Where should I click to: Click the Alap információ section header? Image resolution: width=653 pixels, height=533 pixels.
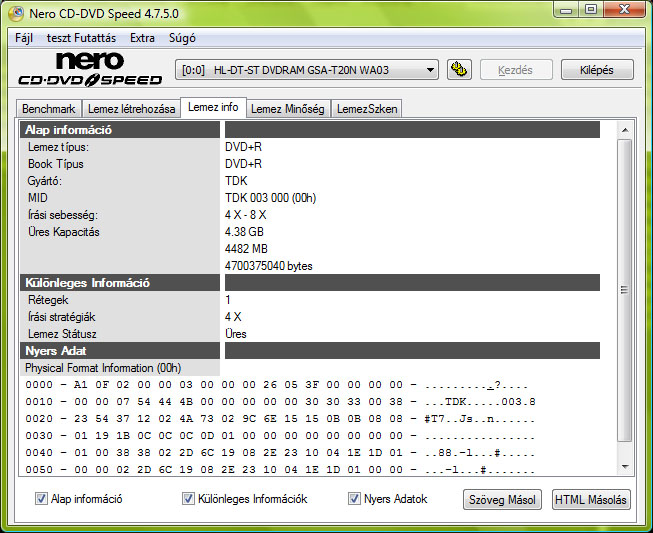tap(120, 130)
